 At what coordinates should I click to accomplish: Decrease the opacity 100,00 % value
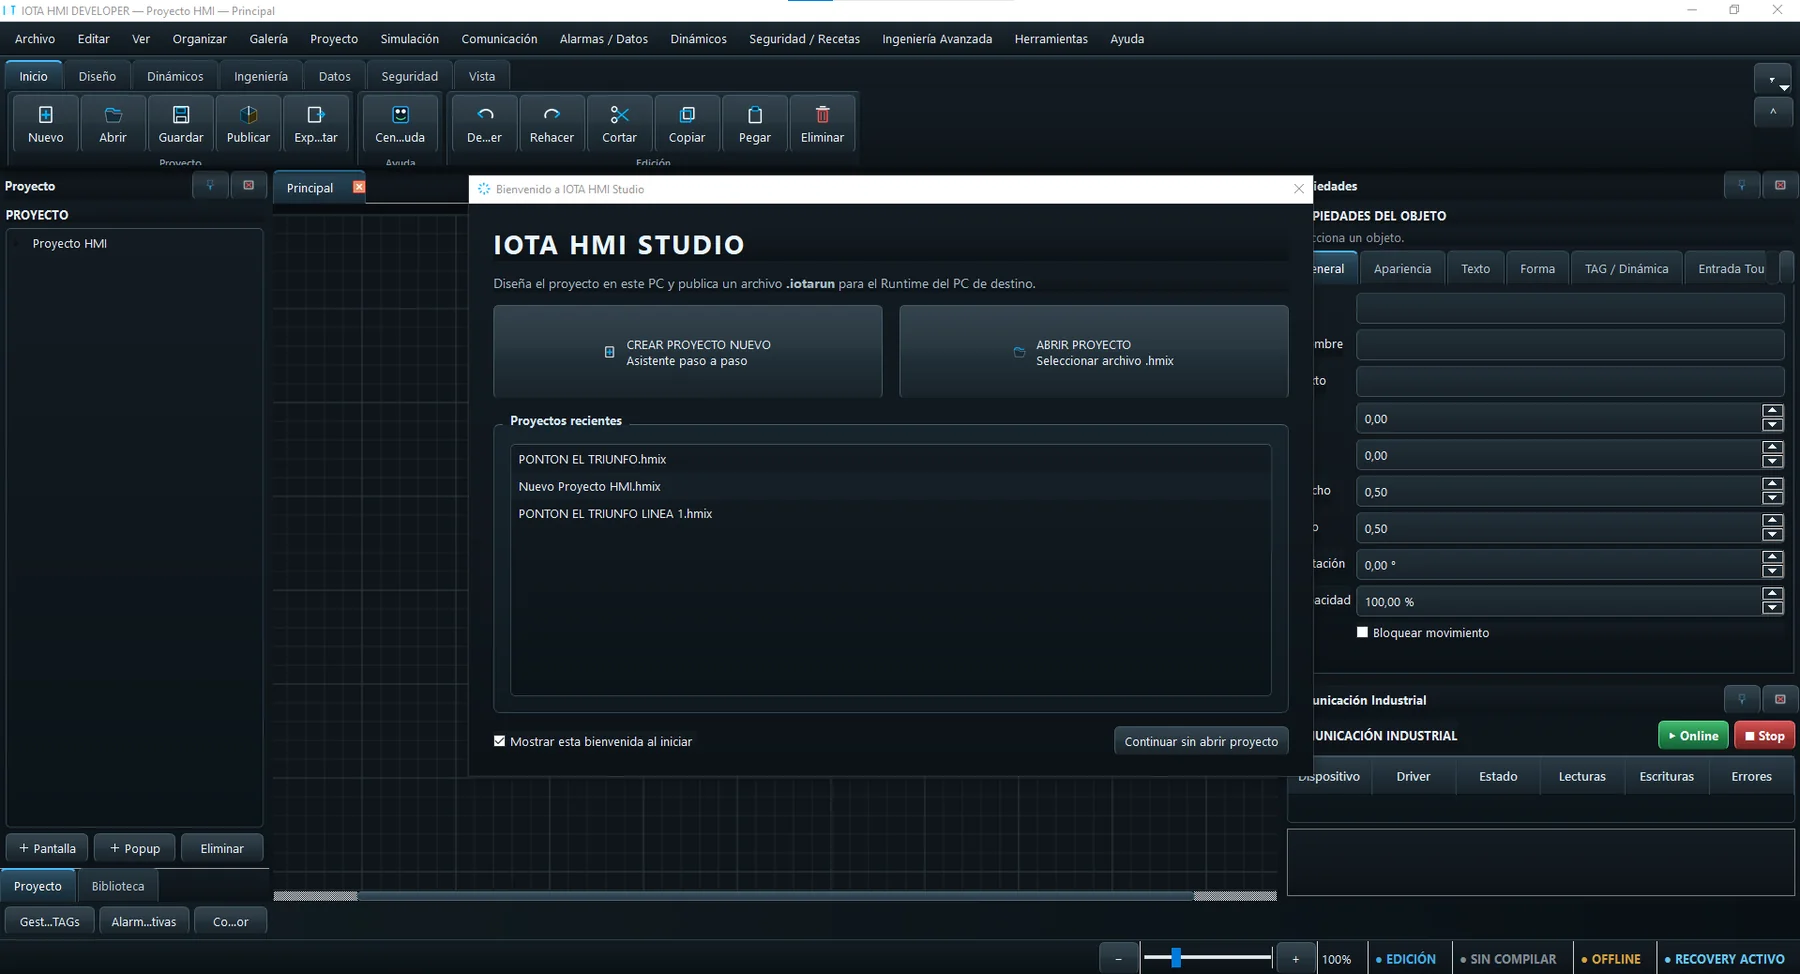tap(1773, 607)
